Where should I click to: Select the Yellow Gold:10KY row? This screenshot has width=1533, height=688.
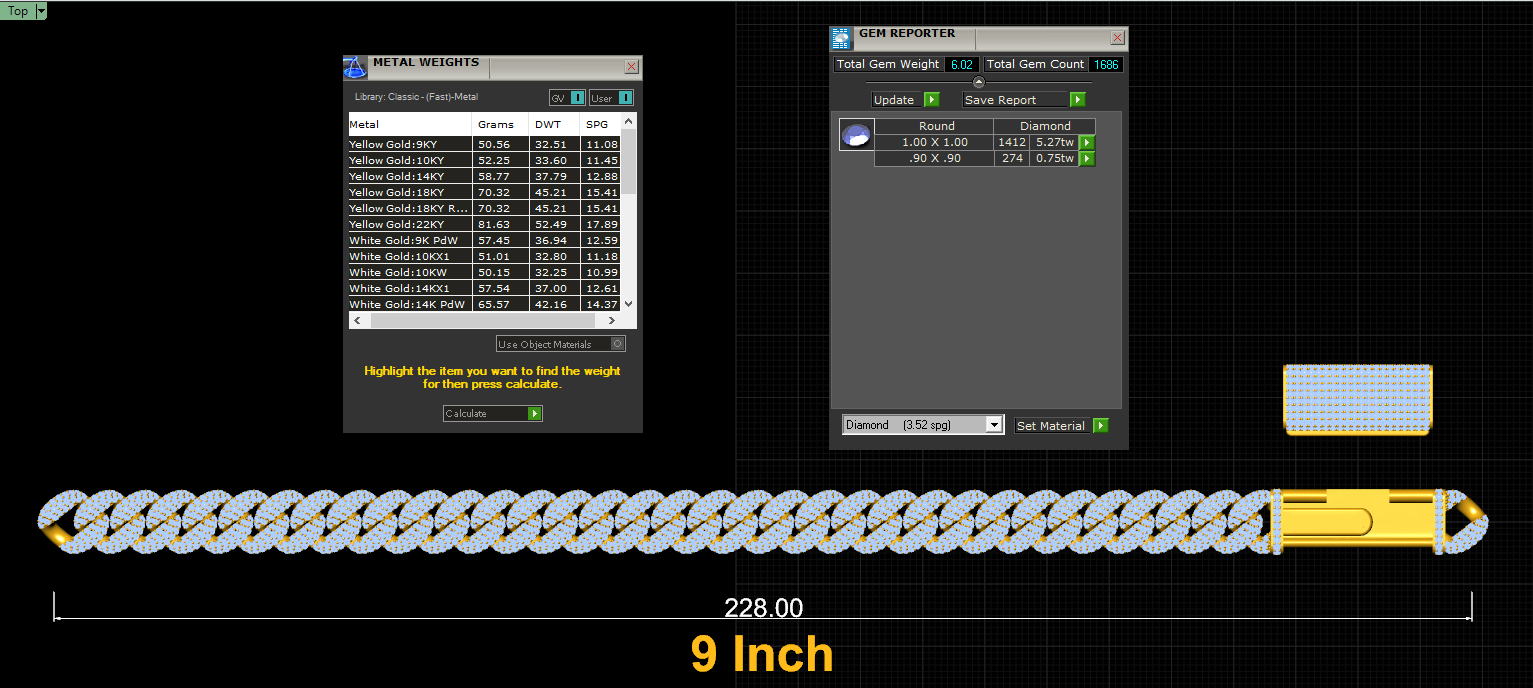(x=484, y=160)
